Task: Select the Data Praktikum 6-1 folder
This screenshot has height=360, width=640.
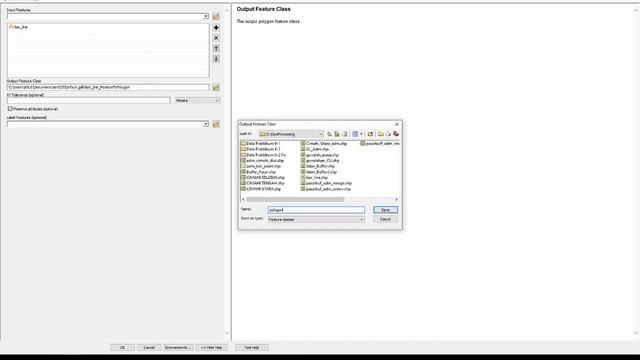Action: tap(260, 144)
